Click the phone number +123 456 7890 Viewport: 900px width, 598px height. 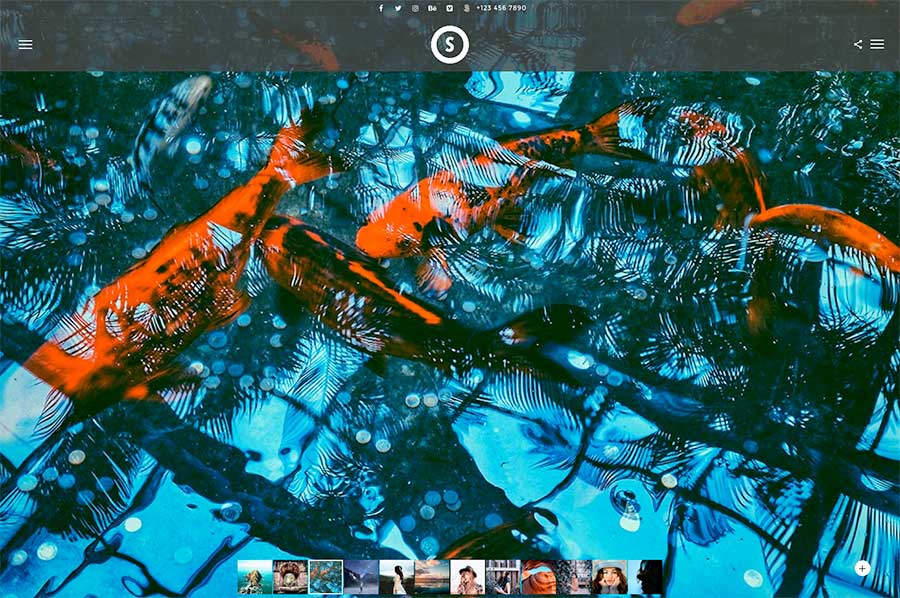tap(501, 8)
